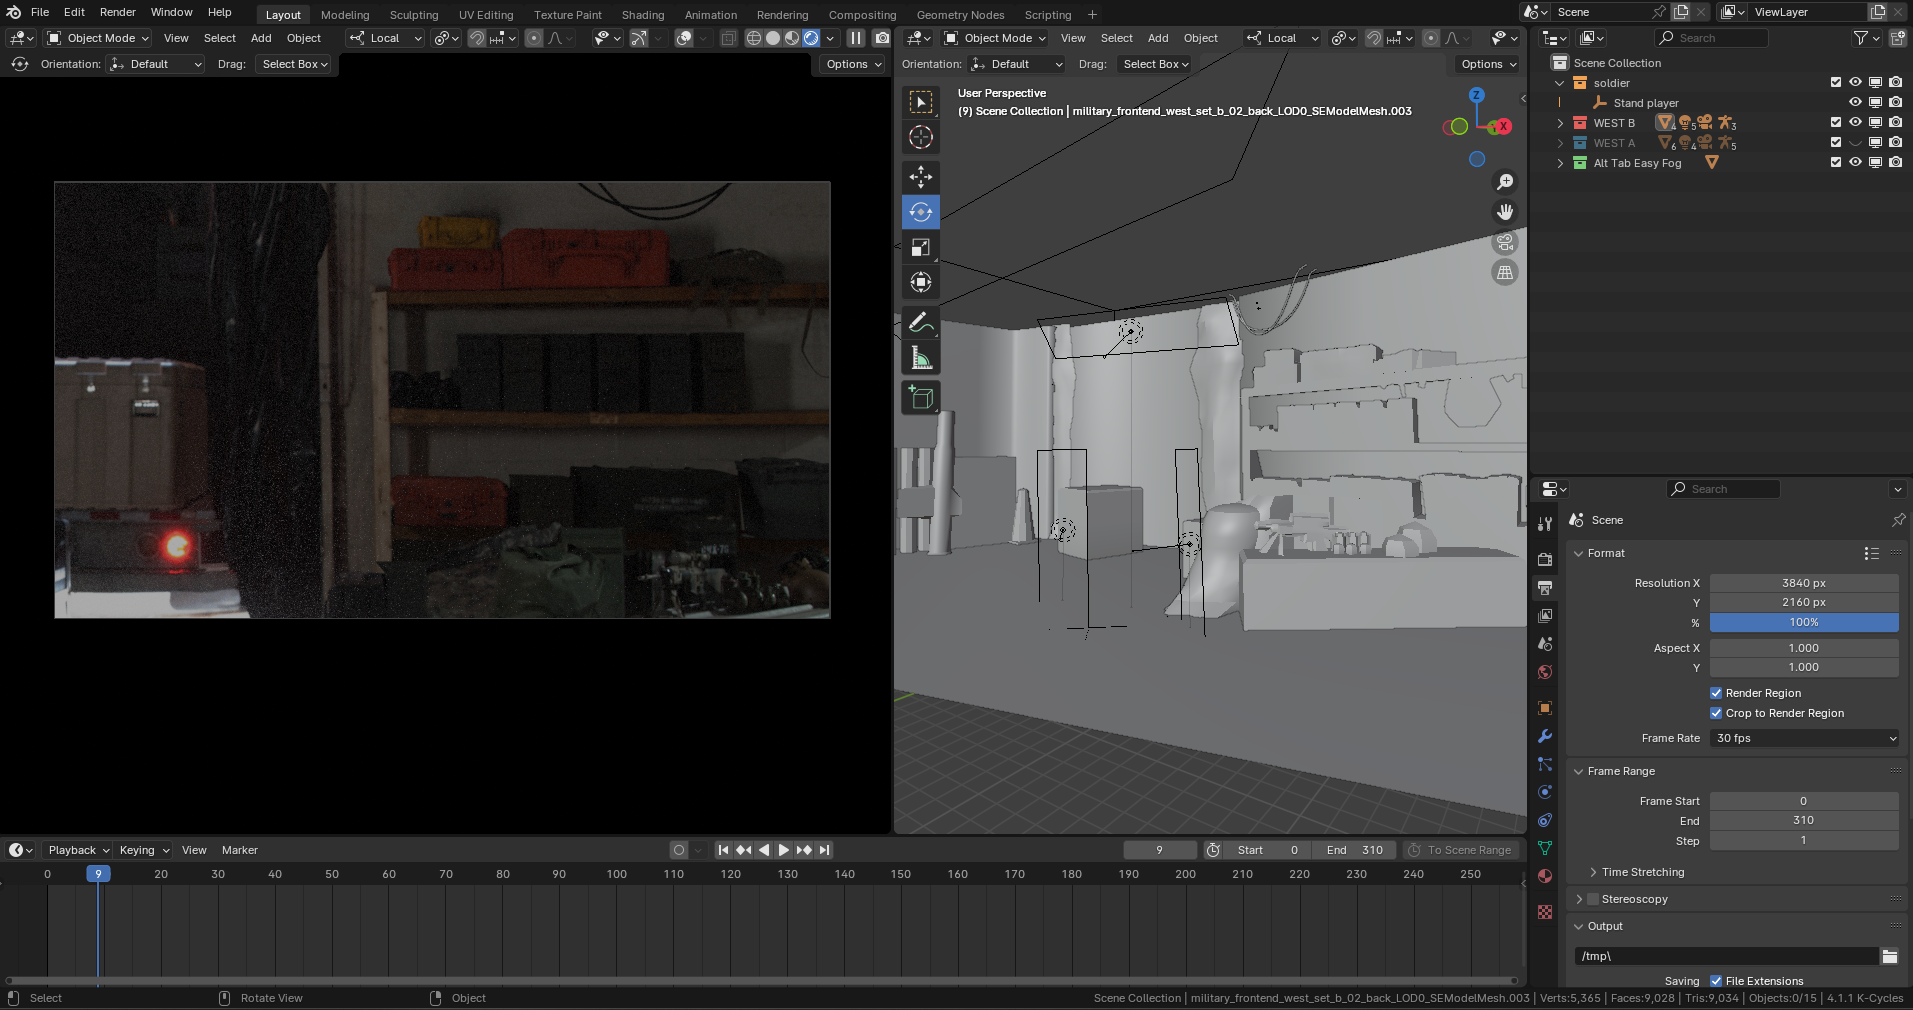Open the World properties tab icon
Image resolution: width=1913 pixels, height=1010 pixels.
[1545, 672]
